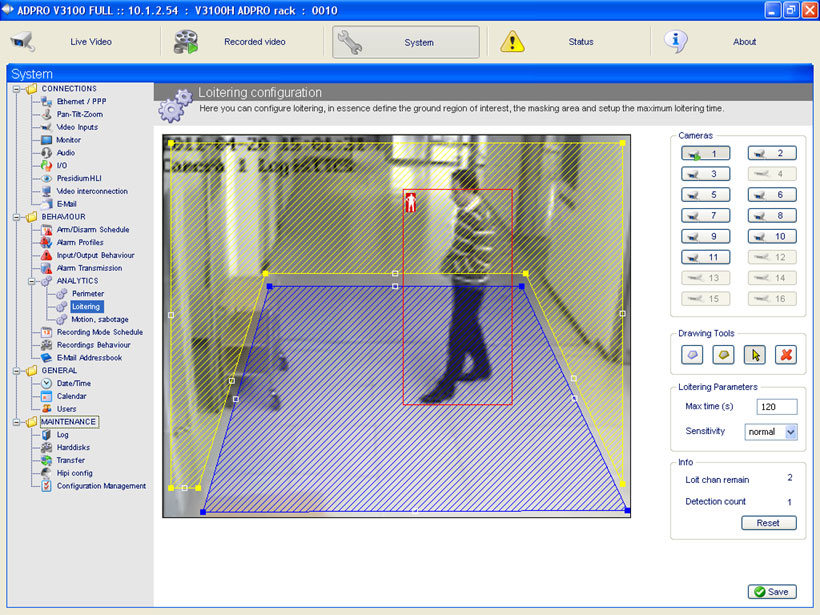
Task: Click the red X delete tool
Action: click(785, 354)
